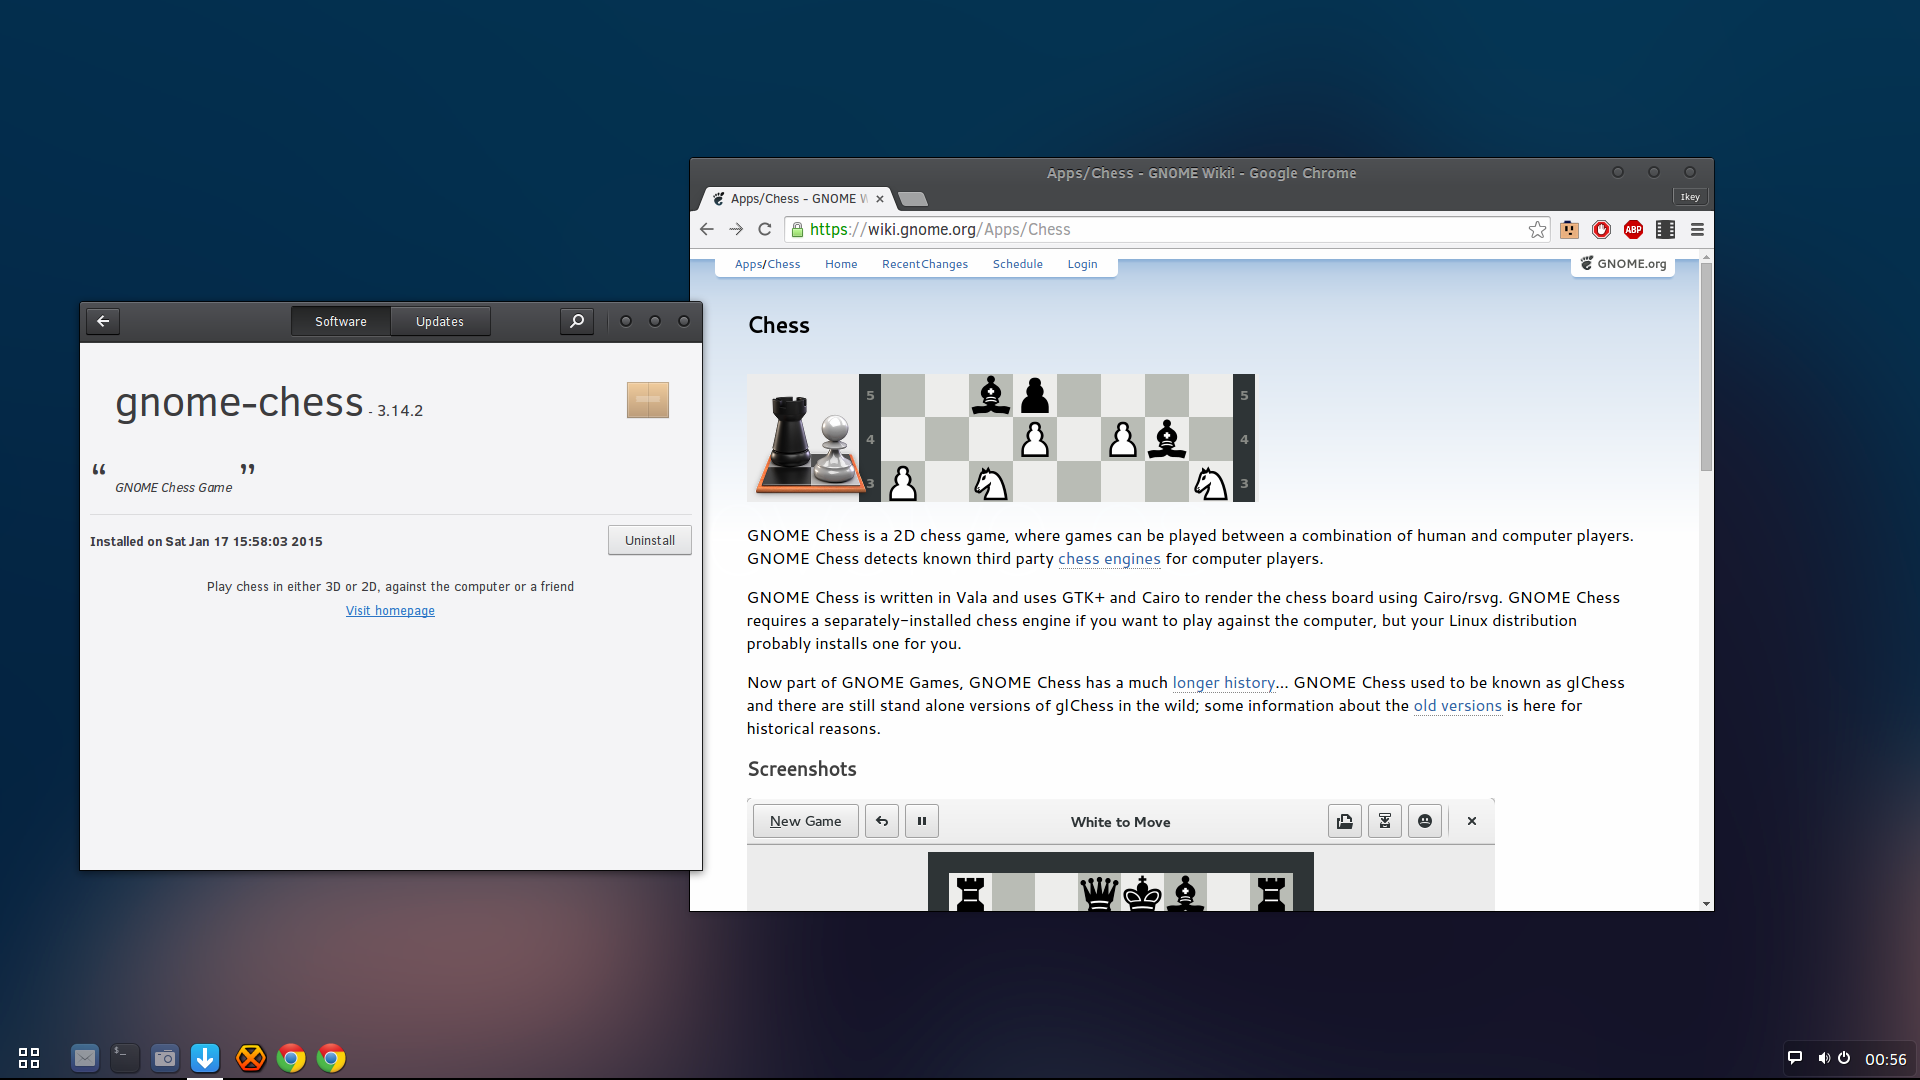Click save icon in chess screenshot
Screen dimensions: 1920x1080
point(1345,821)
